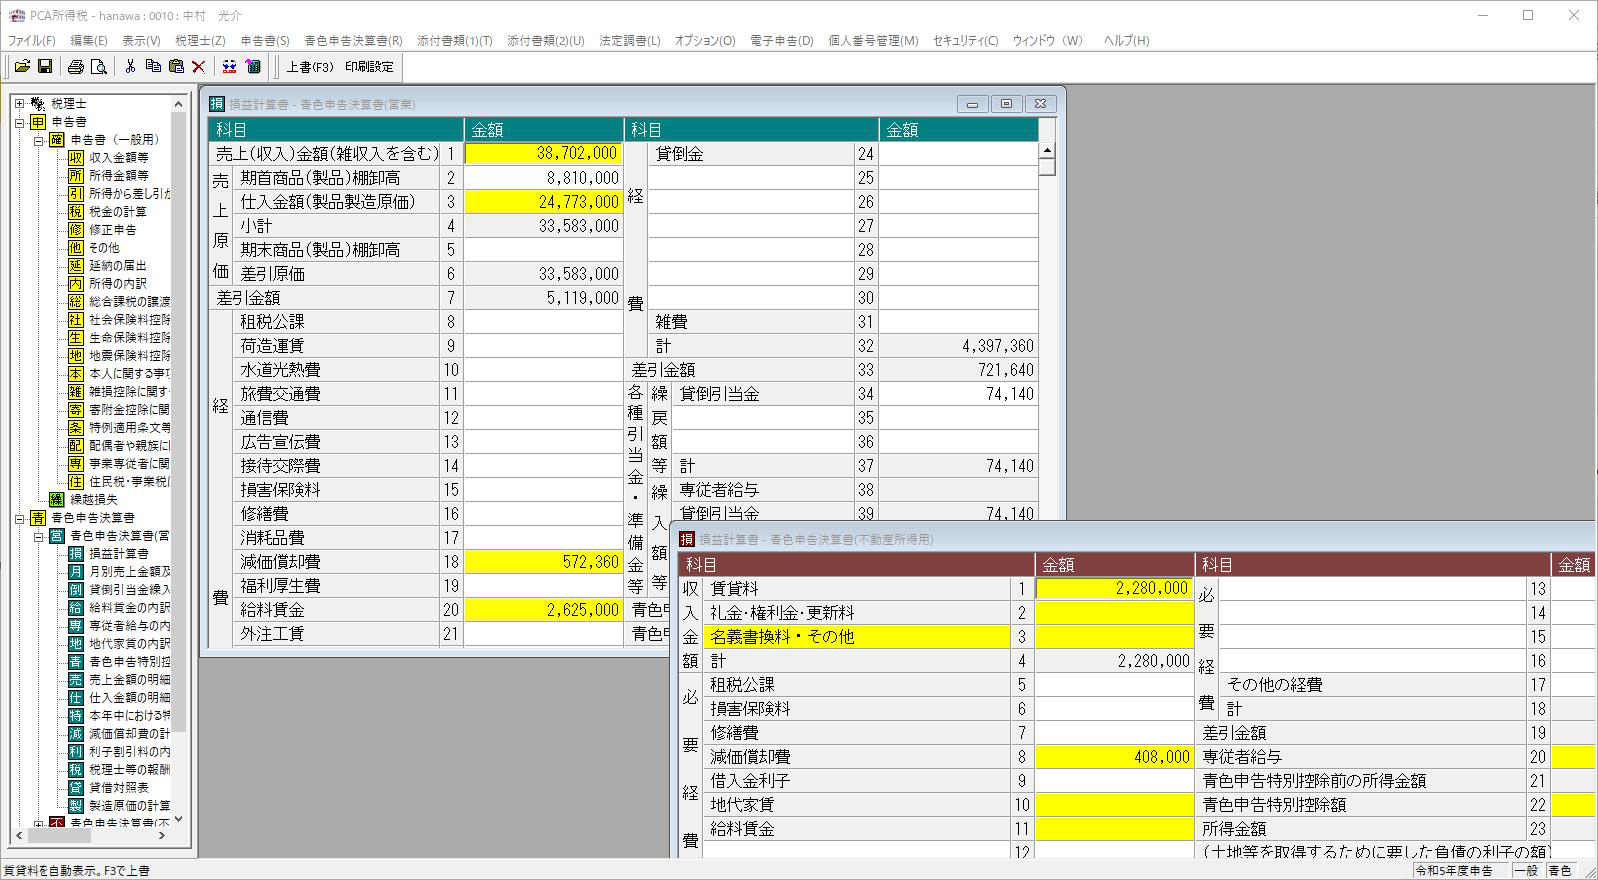Select 所得の内訳 tree item
This screenshot has width=1598, height=880.
click(118, 283)
